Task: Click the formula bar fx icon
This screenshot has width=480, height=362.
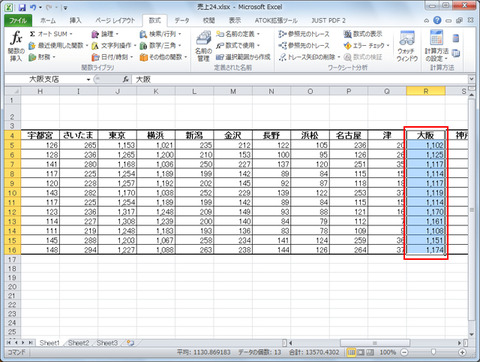Action: (x=125, y=79)
